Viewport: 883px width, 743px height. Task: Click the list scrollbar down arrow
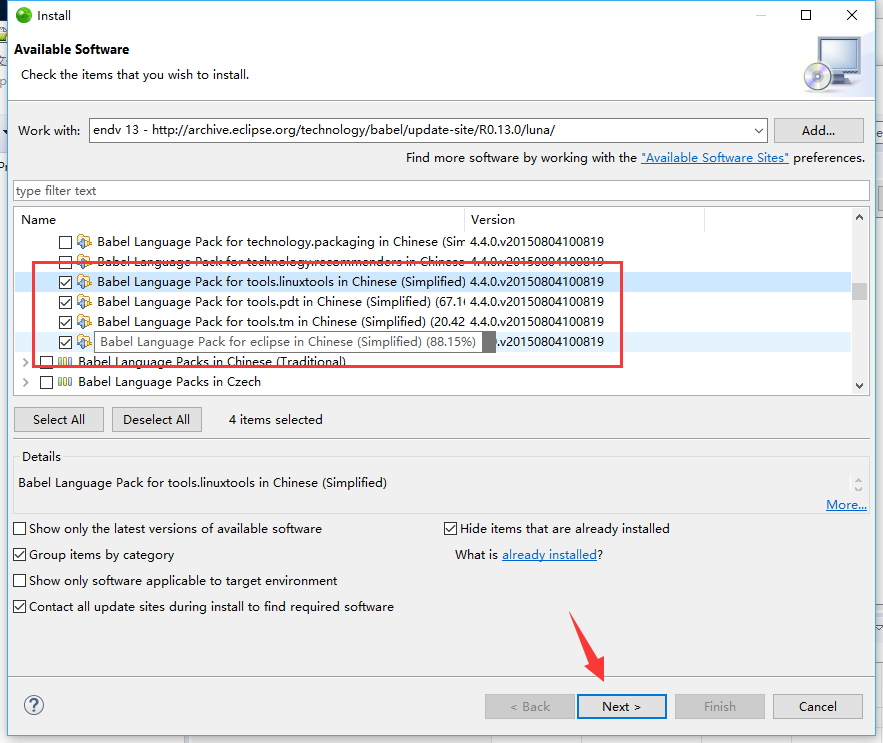pyautogui.click(x=859, y=386)
